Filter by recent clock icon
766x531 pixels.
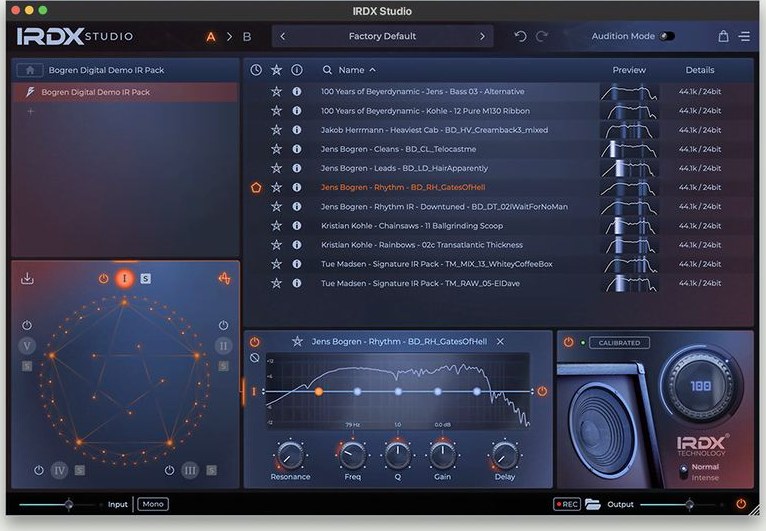[256, 70]
